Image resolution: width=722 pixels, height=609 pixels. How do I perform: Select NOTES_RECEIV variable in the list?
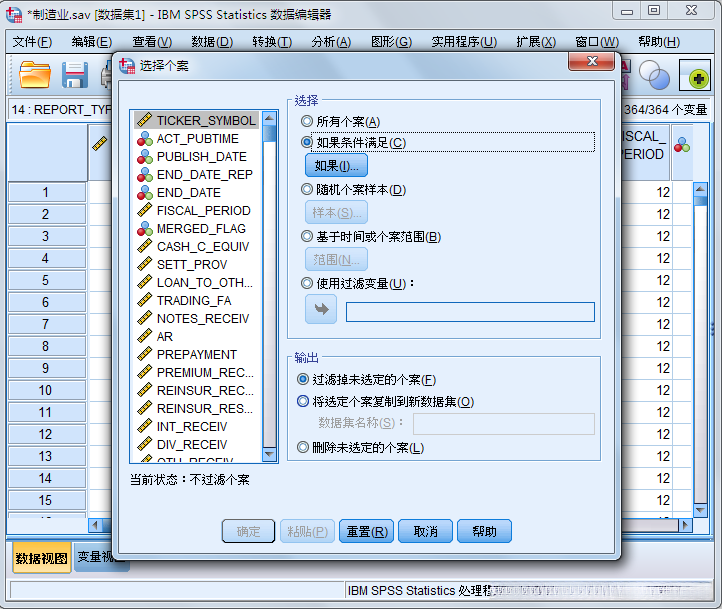197,318
